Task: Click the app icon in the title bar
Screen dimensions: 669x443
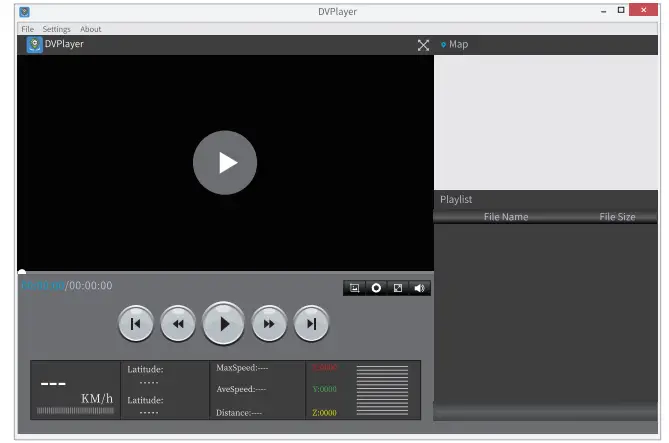Action: coord(24,12)
